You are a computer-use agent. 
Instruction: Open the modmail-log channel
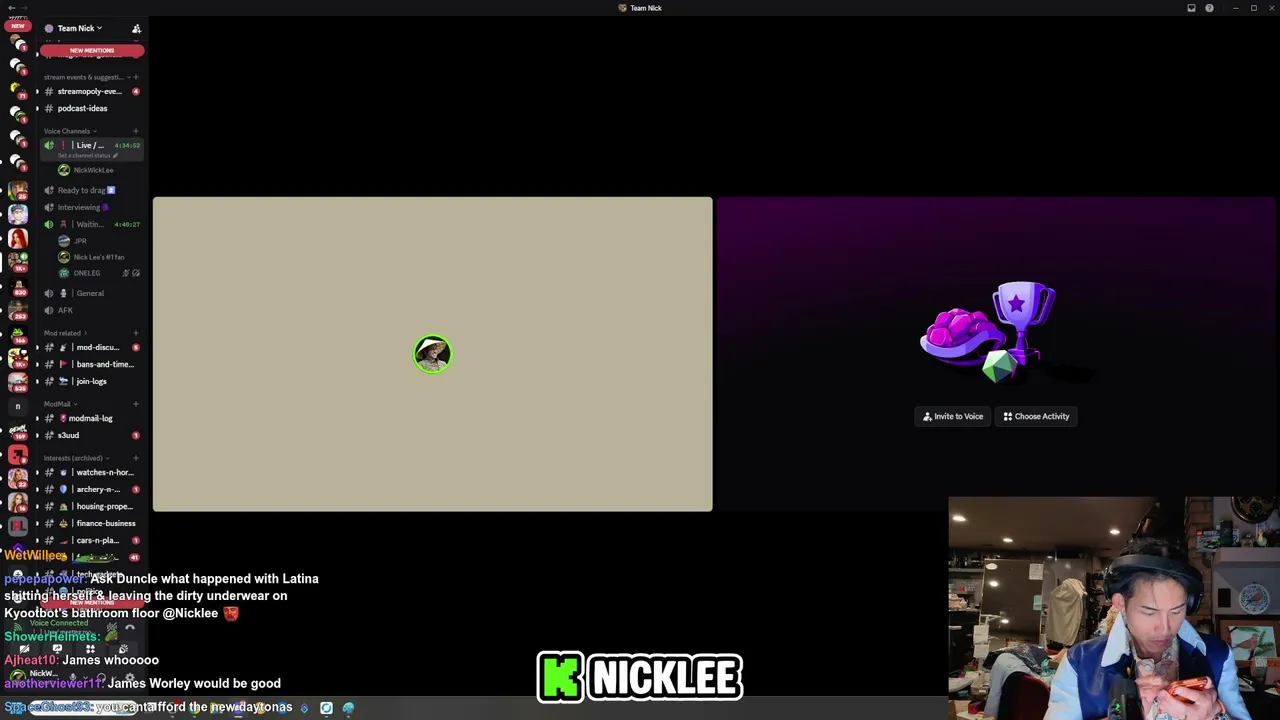90,419
